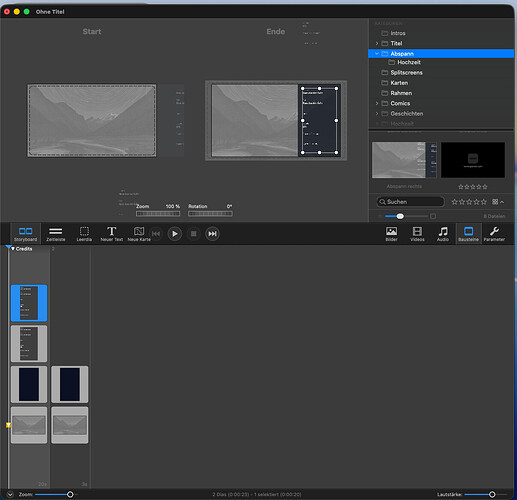Select the Abspann rechts thumbnail
Image resolution: width=517 pixels, height=500 pixels.
click(404, 160)
